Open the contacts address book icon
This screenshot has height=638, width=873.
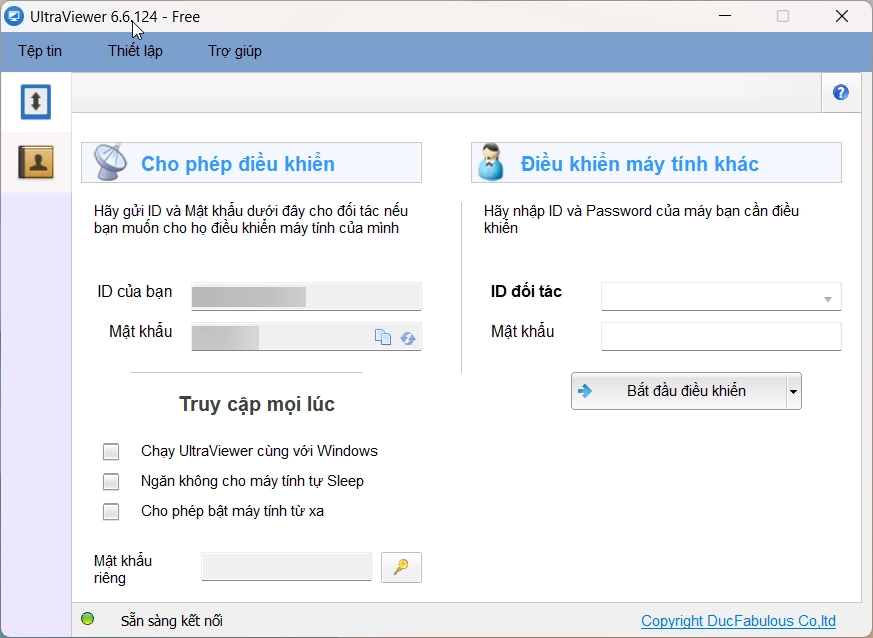tap(36, 162)
